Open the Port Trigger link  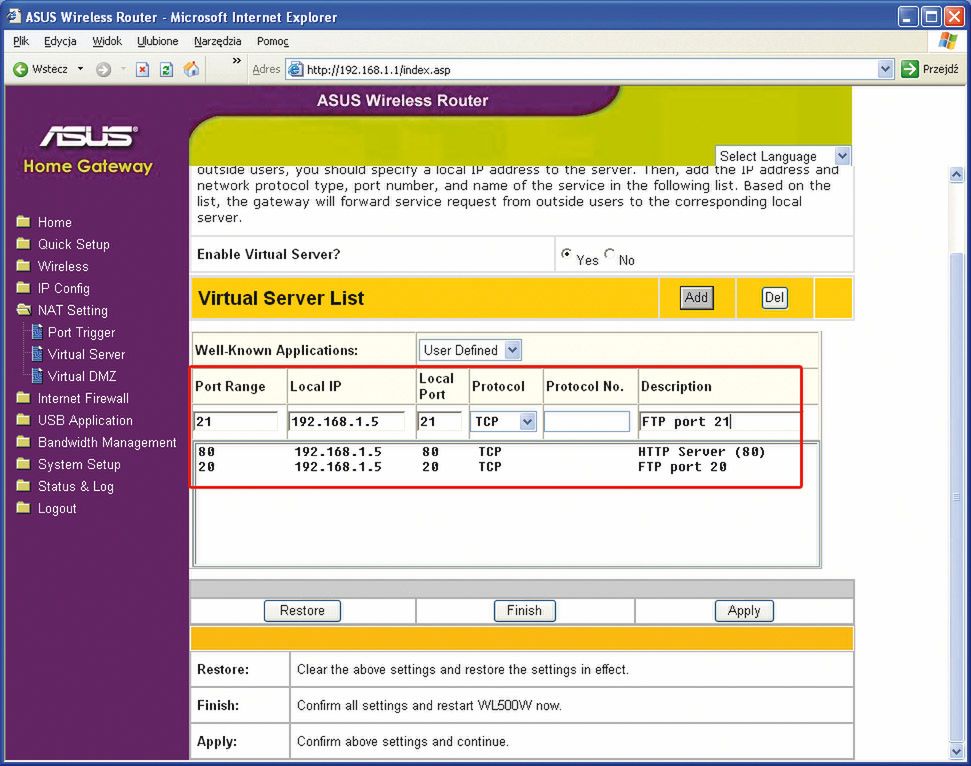point(81,332)
